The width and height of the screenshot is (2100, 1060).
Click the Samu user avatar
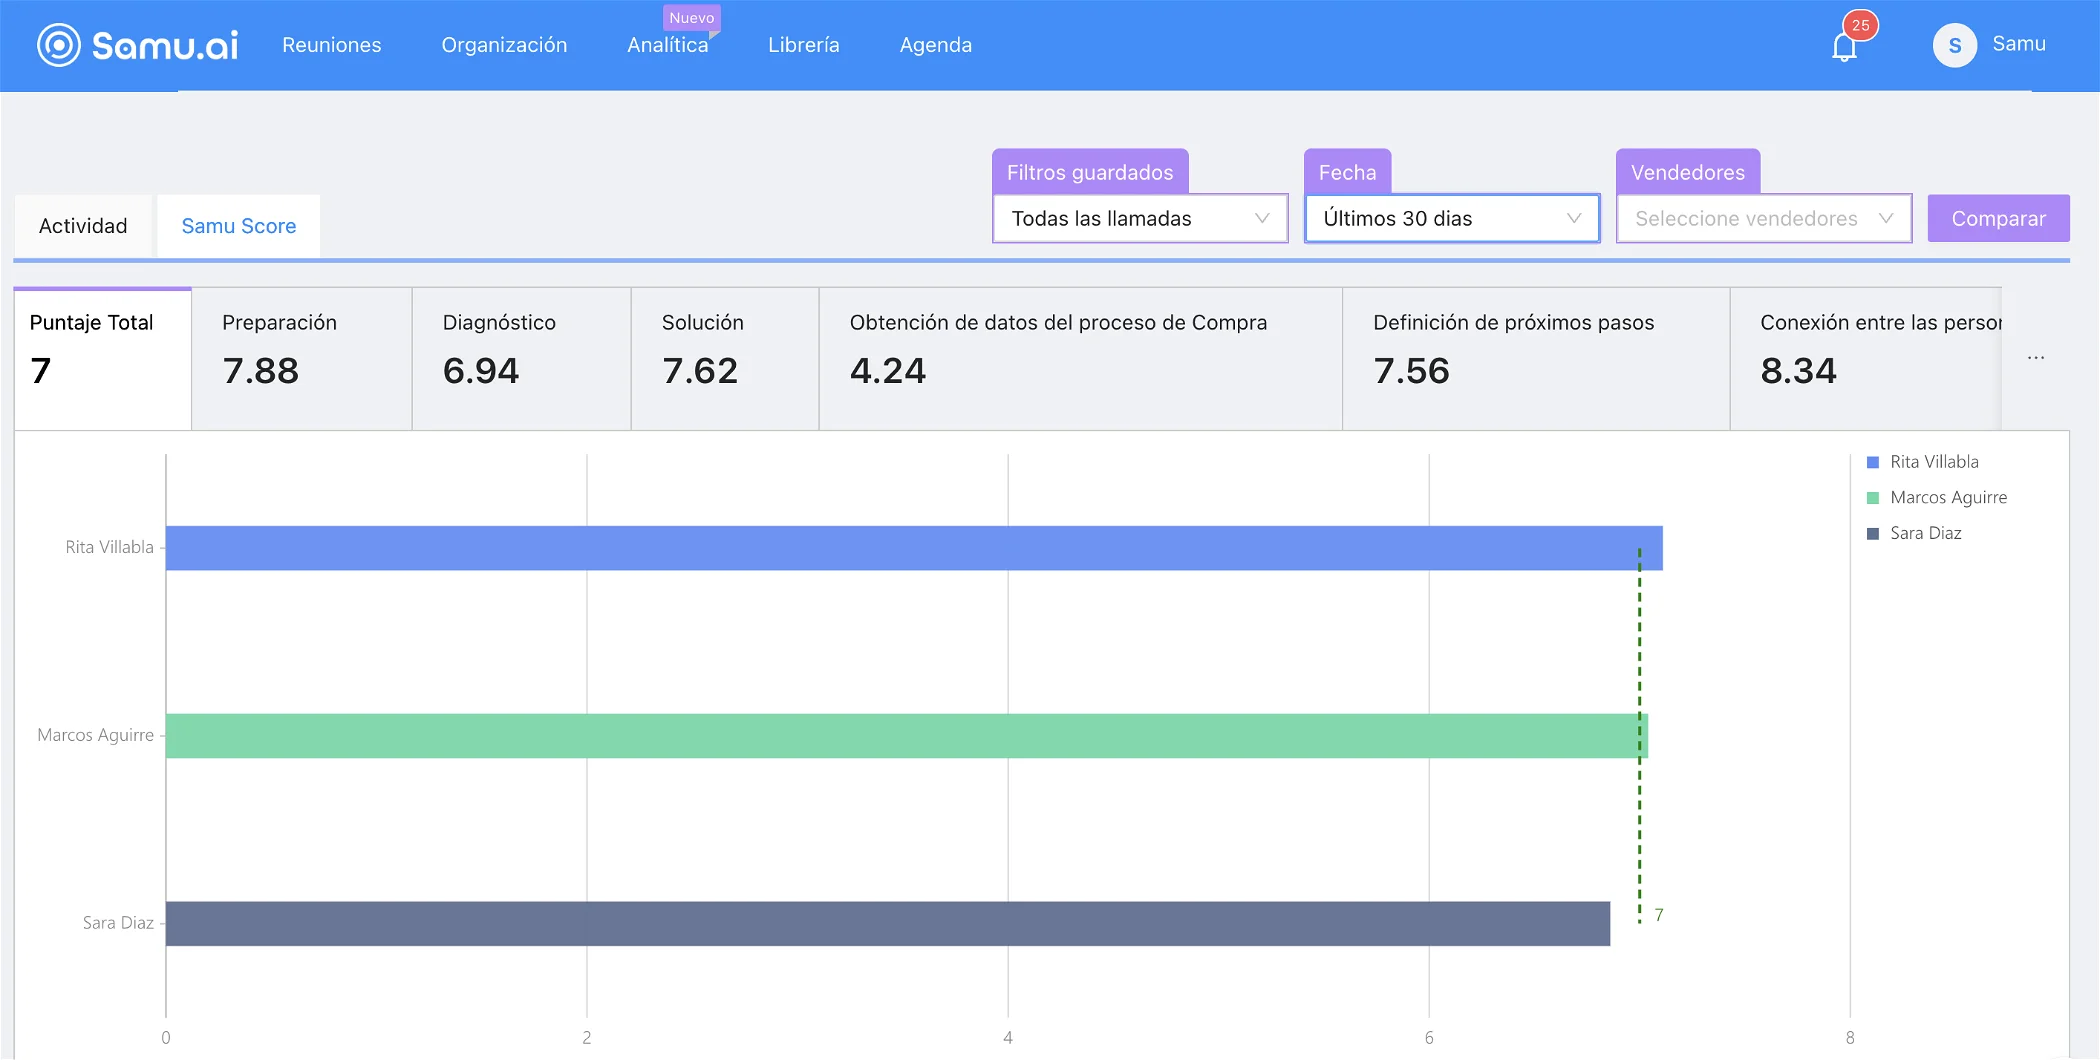1954,45
